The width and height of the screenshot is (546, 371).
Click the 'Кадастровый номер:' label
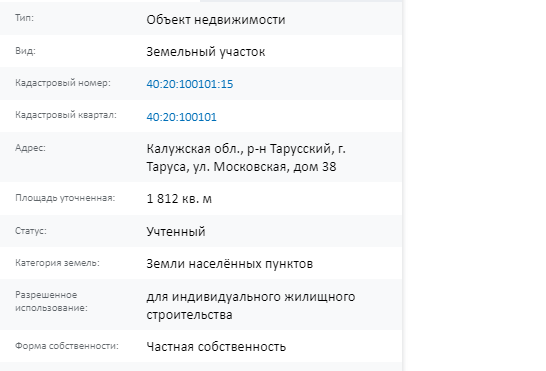coord(63,83)
